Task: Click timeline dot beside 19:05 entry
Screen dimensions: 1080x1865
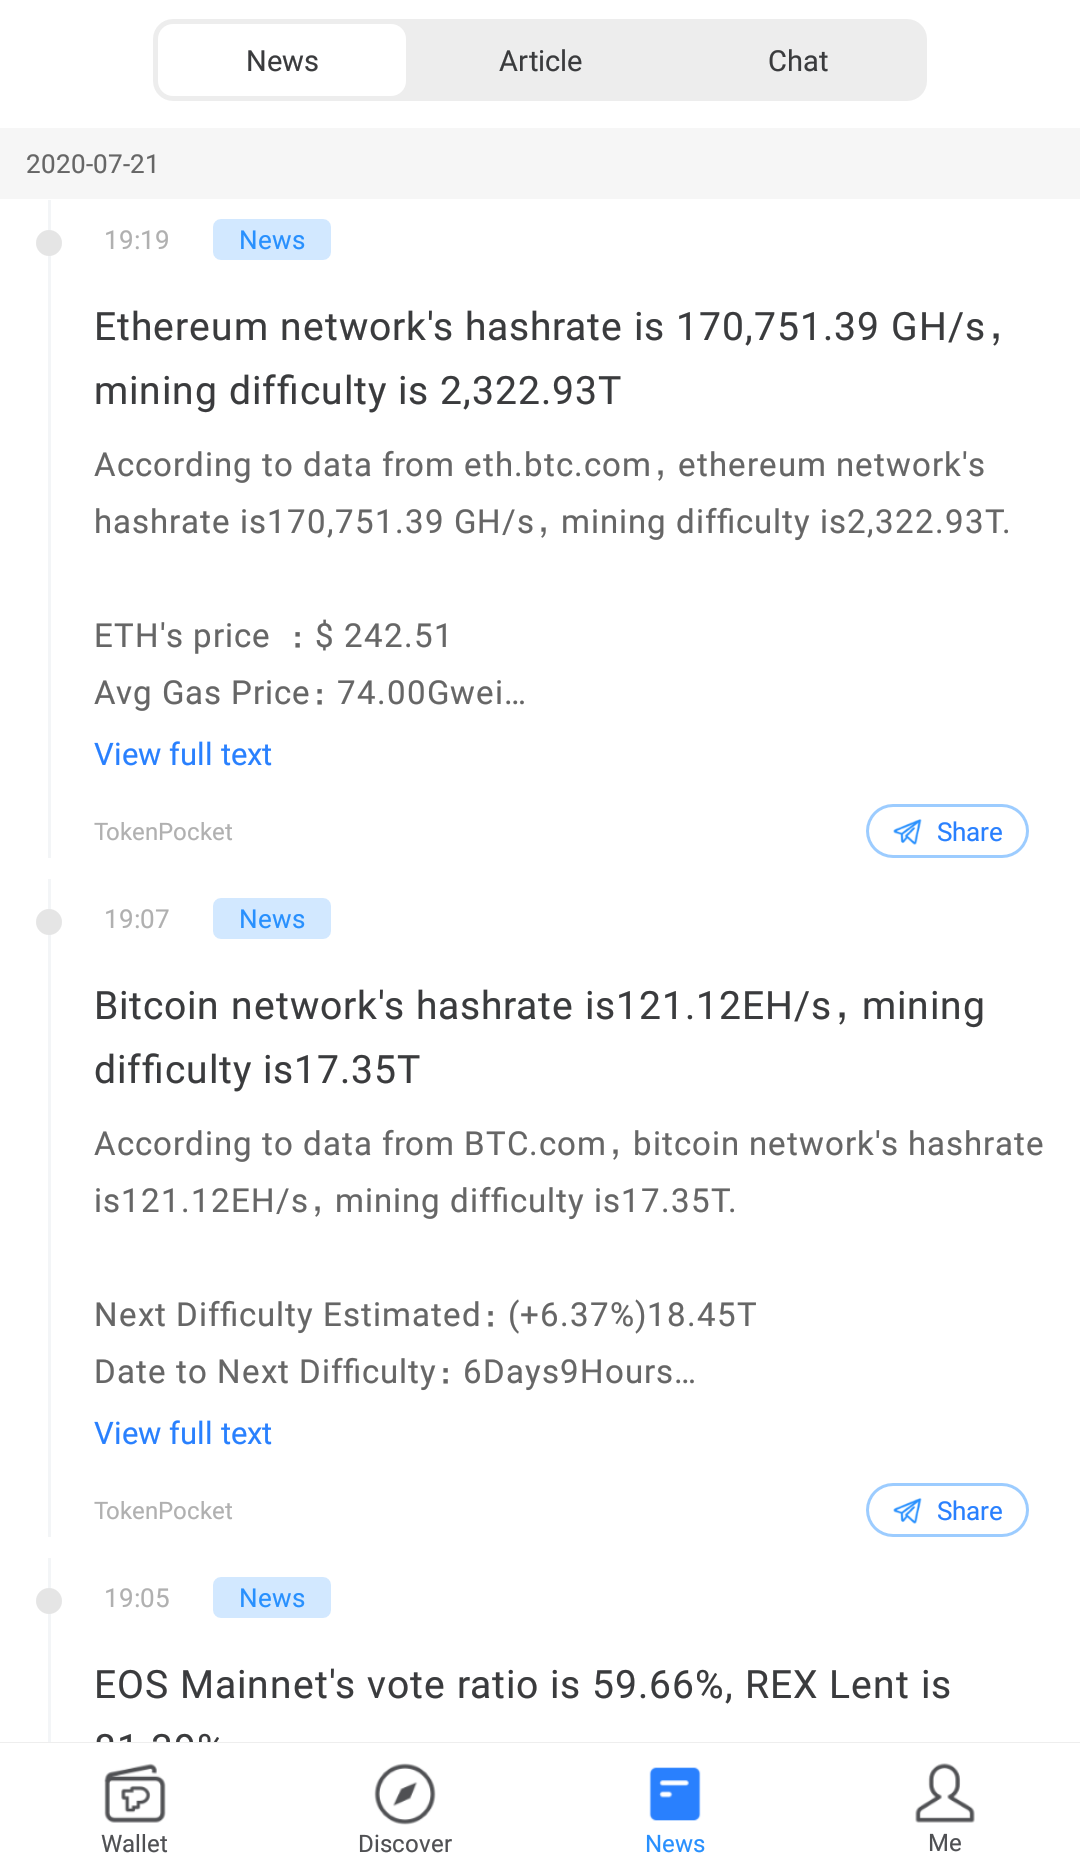Action: pyautogui.click(x=49, y=1600)
